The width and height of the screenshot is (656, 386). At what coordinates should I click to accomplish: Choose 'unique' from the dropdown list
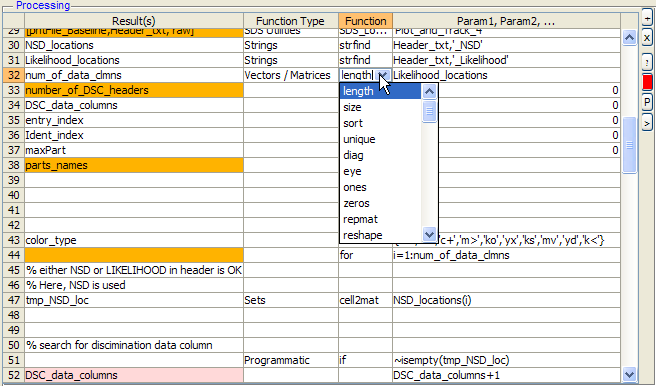tap(380, 139)
